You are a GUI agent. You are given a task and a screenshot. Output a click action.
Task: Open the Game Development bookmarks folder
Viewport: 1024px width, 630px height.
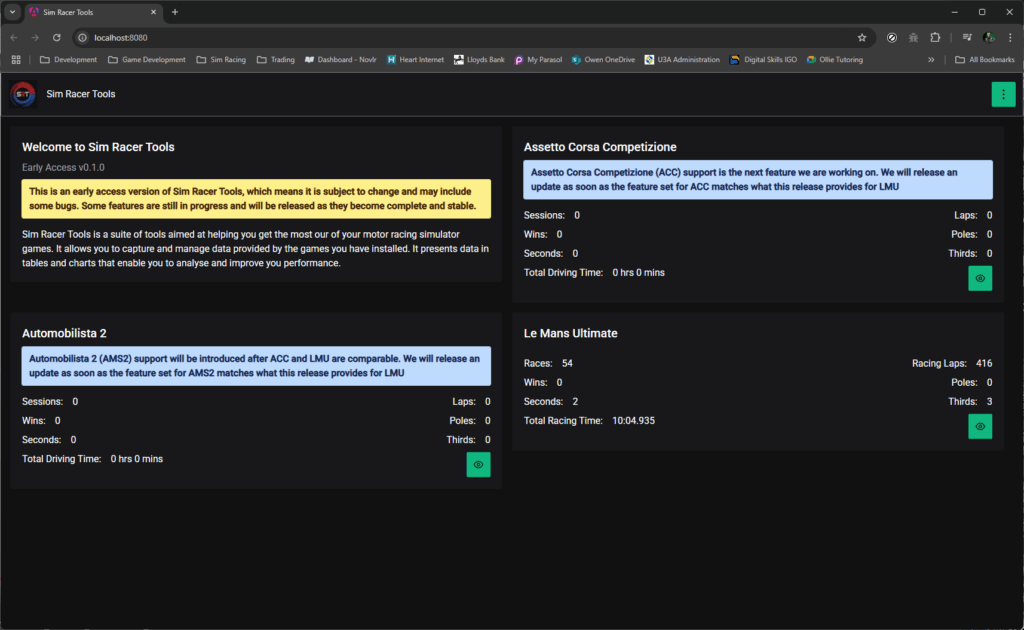(147, 59)
